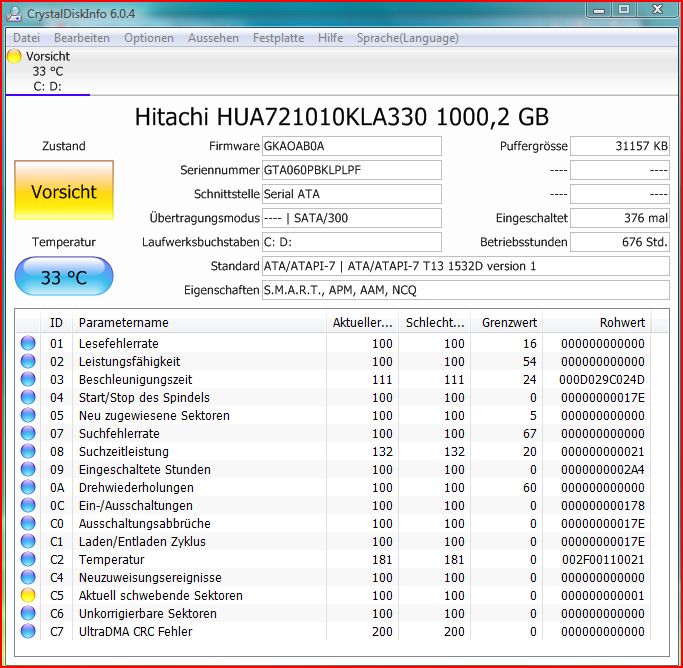Image resolution: width=683 pixels, height=668 pixels.
Task: Click raw value 000D029C024D
Action: click(x=602, y=380)
